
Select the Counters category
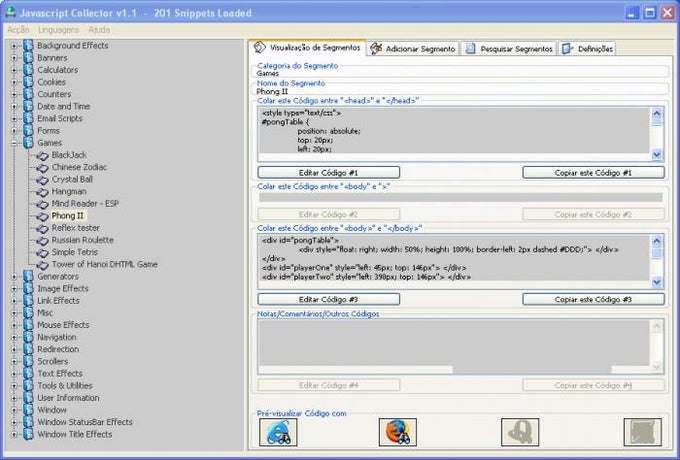click(x=54, y=94)
